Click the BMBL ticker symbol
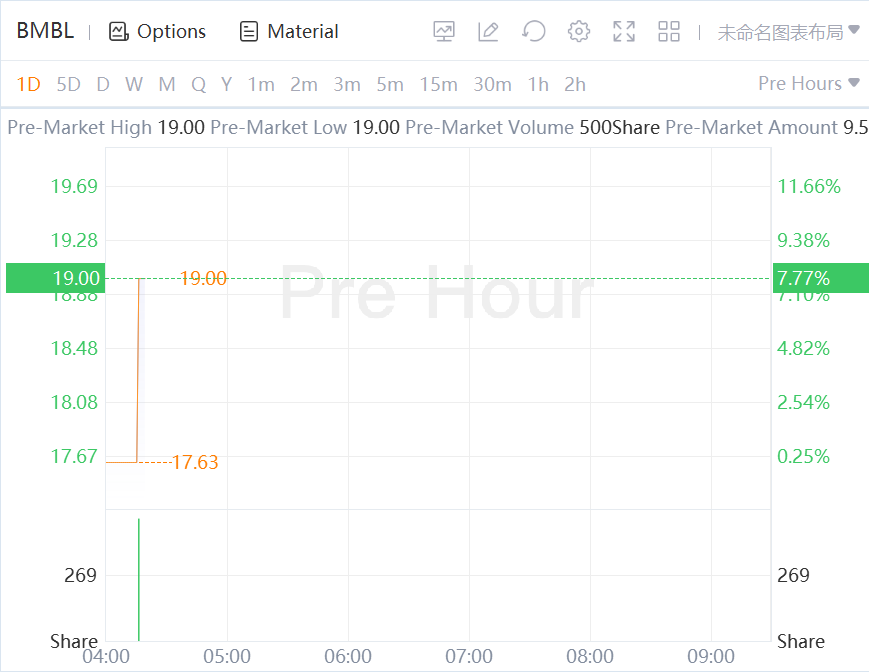The width and height of the screenshot is (869, 672). (45, 31)
